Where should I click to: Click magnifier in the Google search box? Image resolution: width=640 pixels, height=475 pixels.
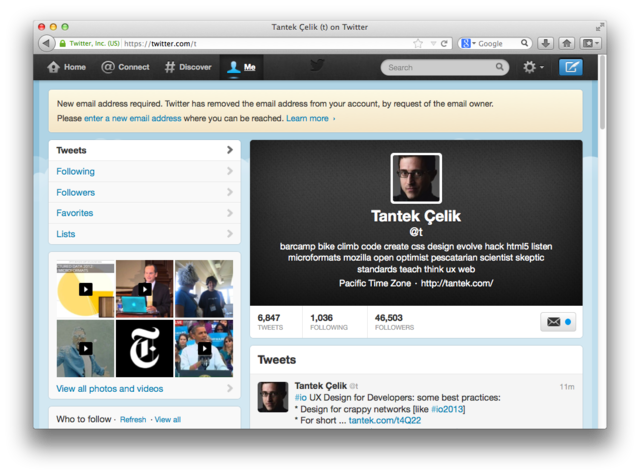click(x=524, y=43)
